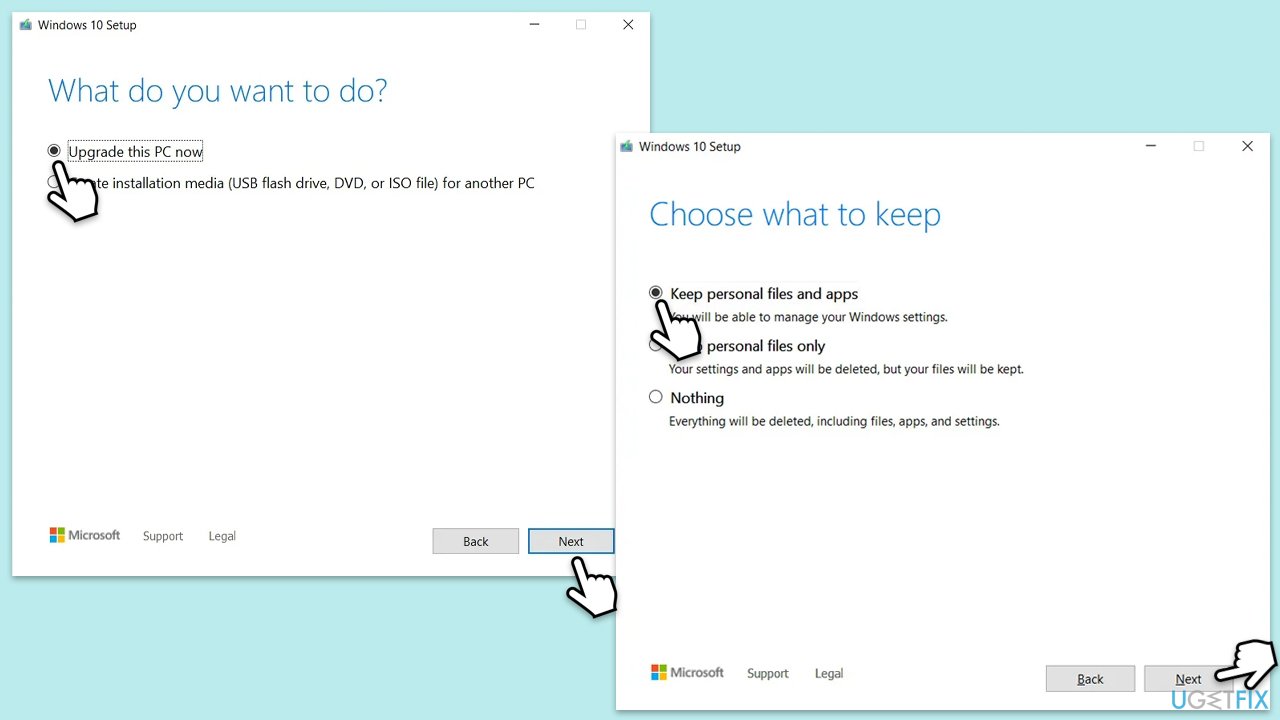Click Back in the Choose what to keep window

pos(1090,679)
